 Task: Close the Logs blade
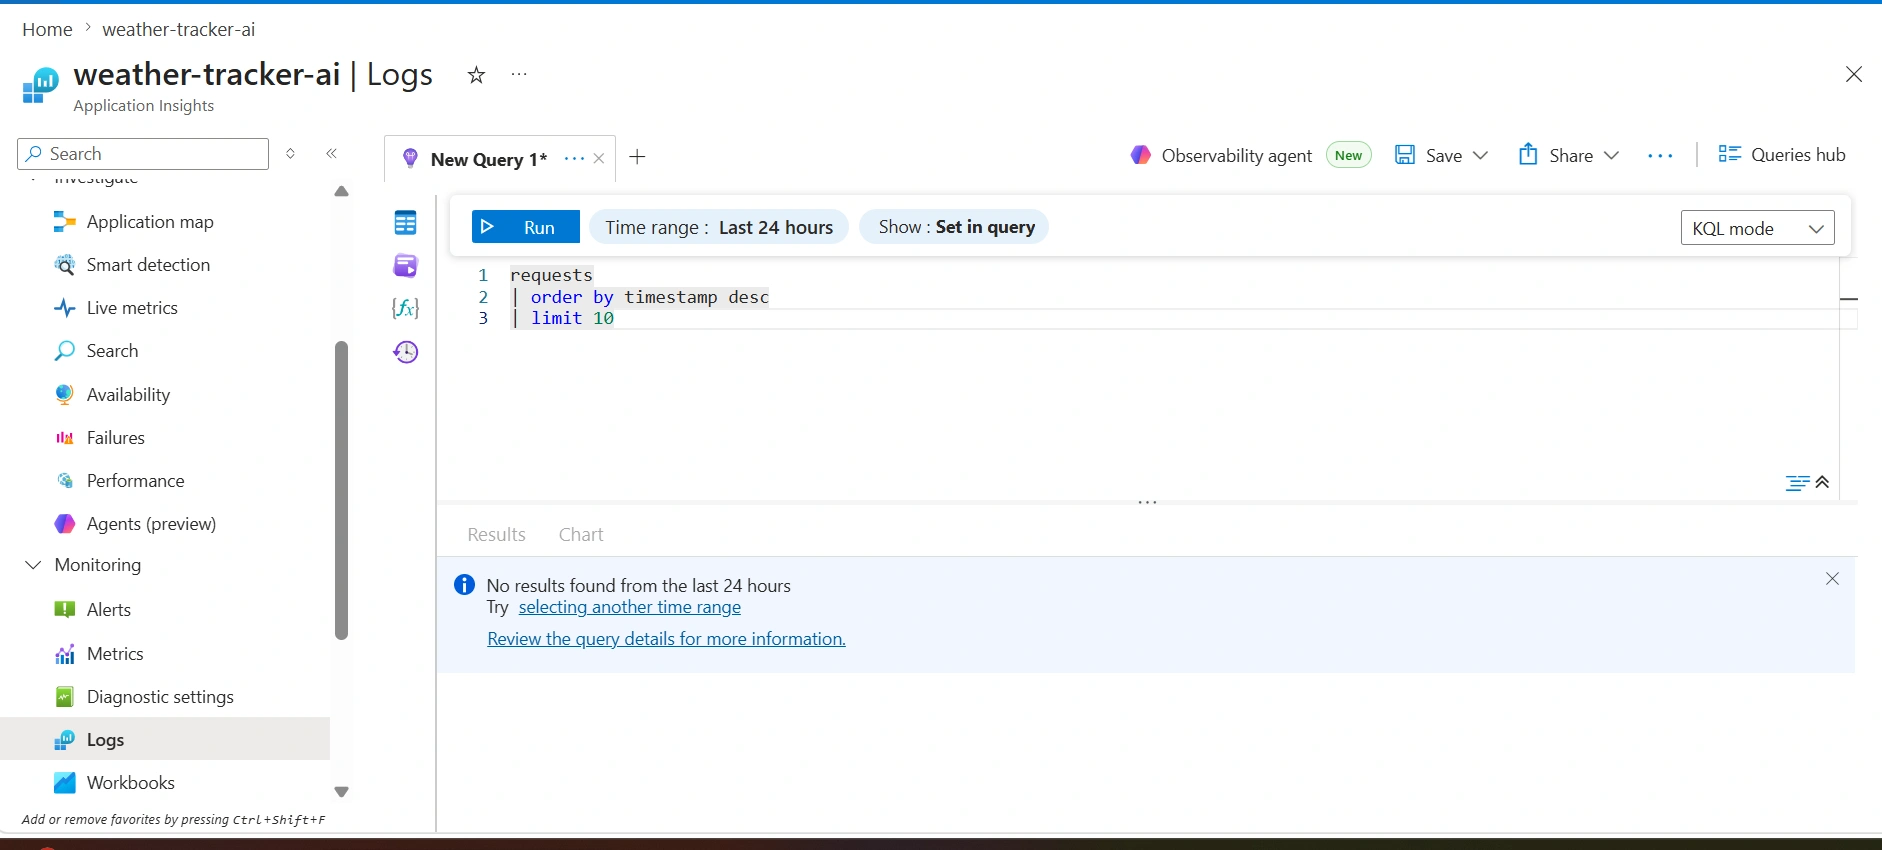click(x=1853, y=75)
